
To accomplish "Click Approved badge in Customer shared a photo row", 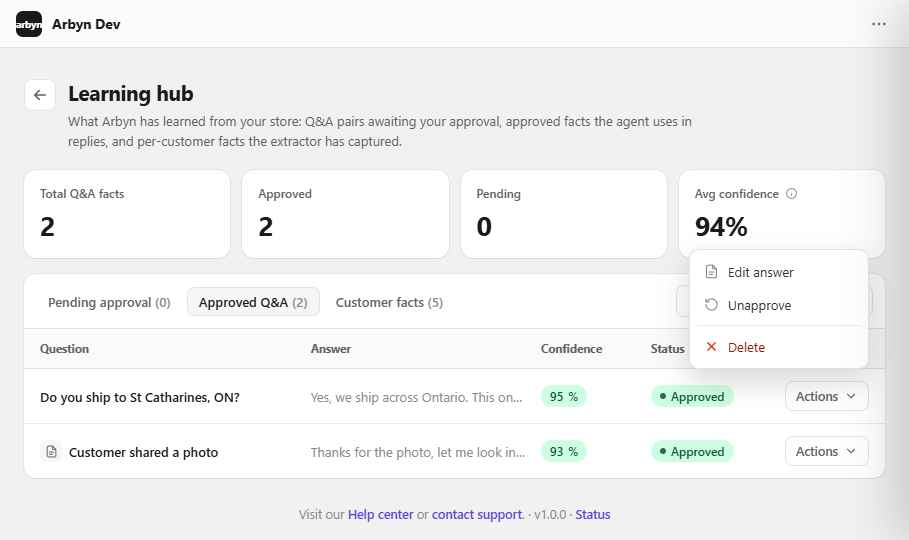I will coord(692,451).
